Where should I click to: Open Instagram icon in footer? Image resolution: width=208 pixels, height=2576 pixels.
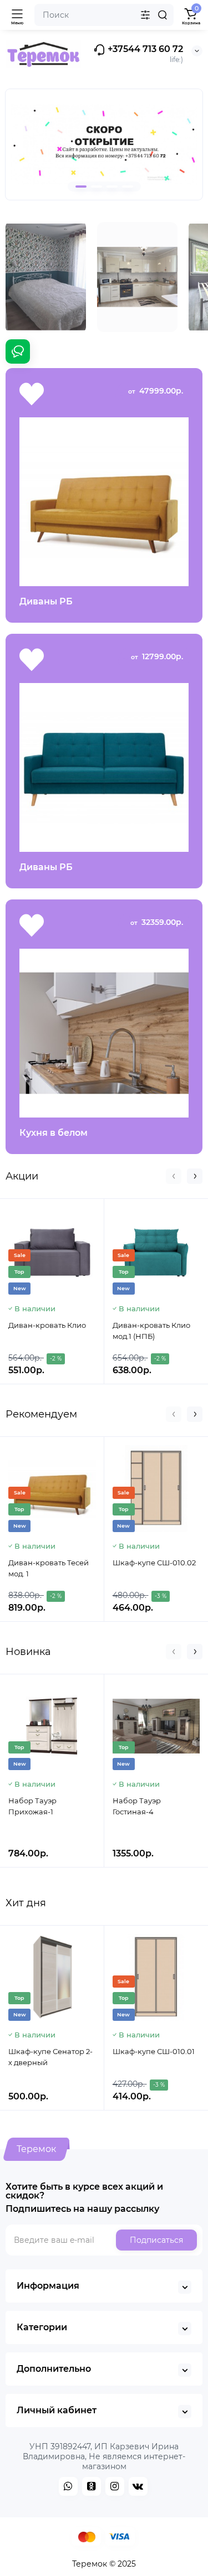coord(115,2486)
